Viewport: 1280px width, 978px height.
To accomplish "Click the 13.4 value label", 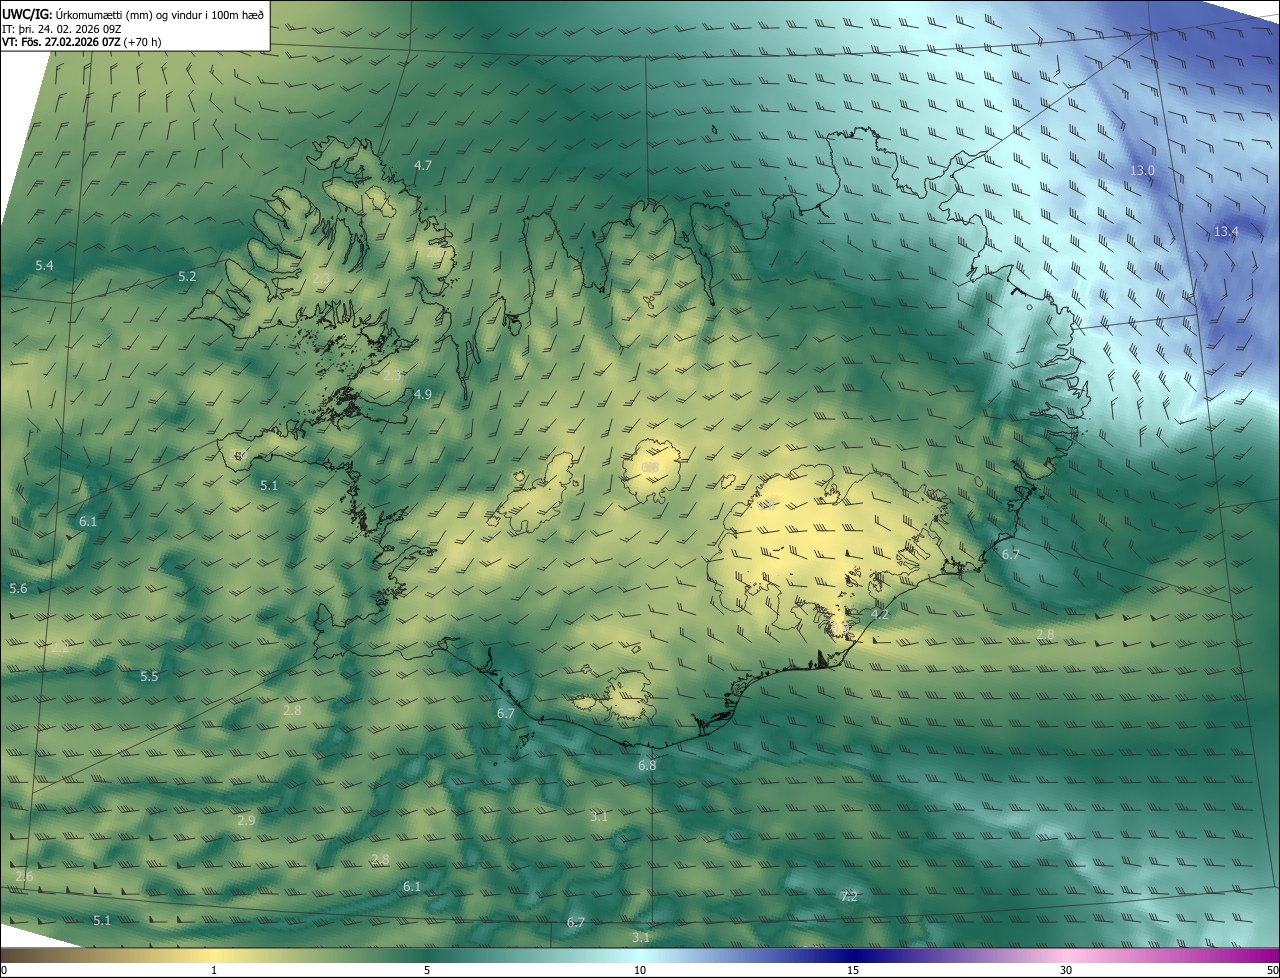I will coord(1226,232).
